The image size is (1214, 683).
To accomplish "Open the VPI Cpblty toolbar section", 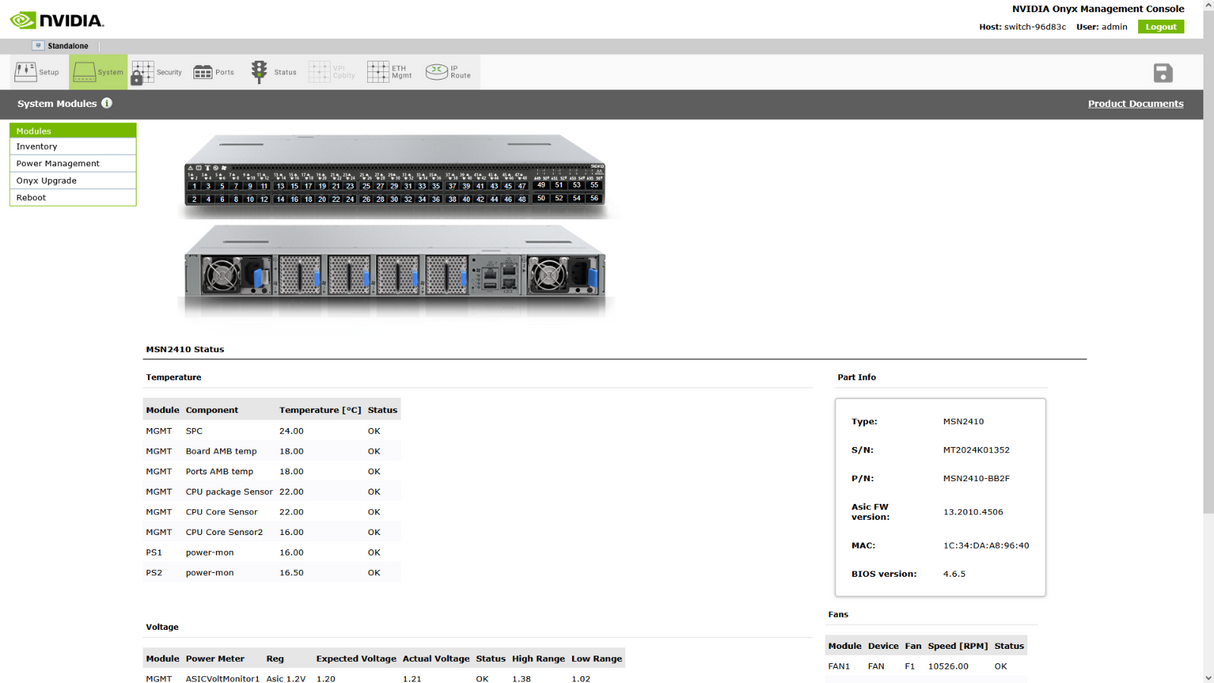I will point(333,72).
